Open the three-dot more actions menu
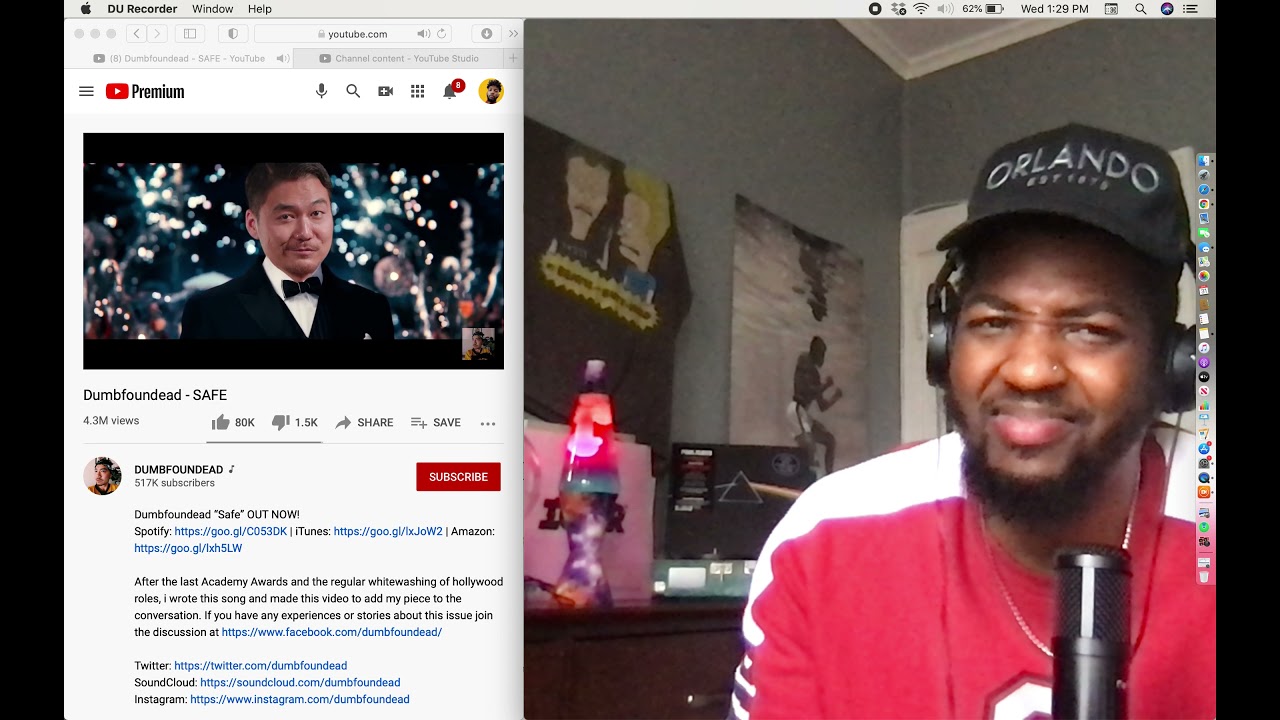Viewport: 1280px width, 720px height. click(x=488, y=423)
